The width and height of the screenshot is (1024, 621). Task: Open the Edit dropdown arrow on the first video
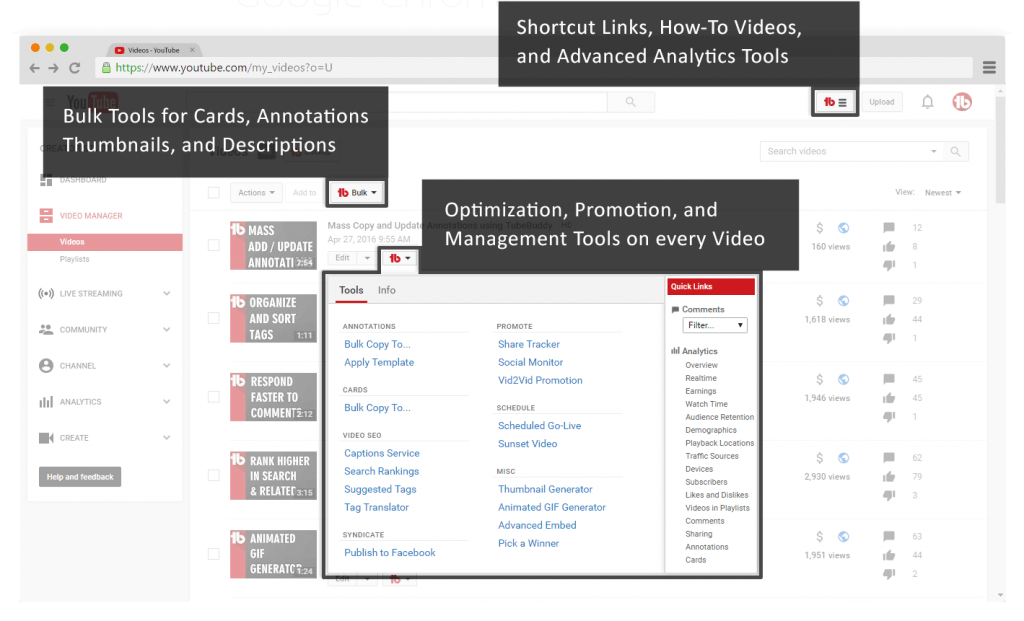367,259
